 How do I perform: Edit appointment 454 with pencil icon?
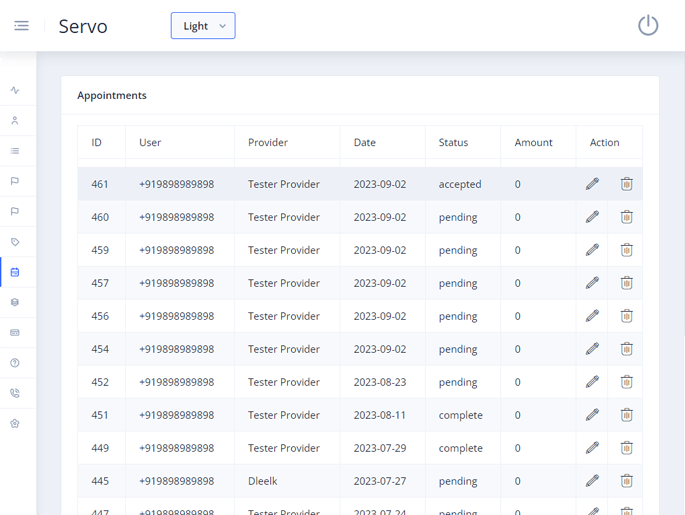pyautogui.click(x=592, y=349)
